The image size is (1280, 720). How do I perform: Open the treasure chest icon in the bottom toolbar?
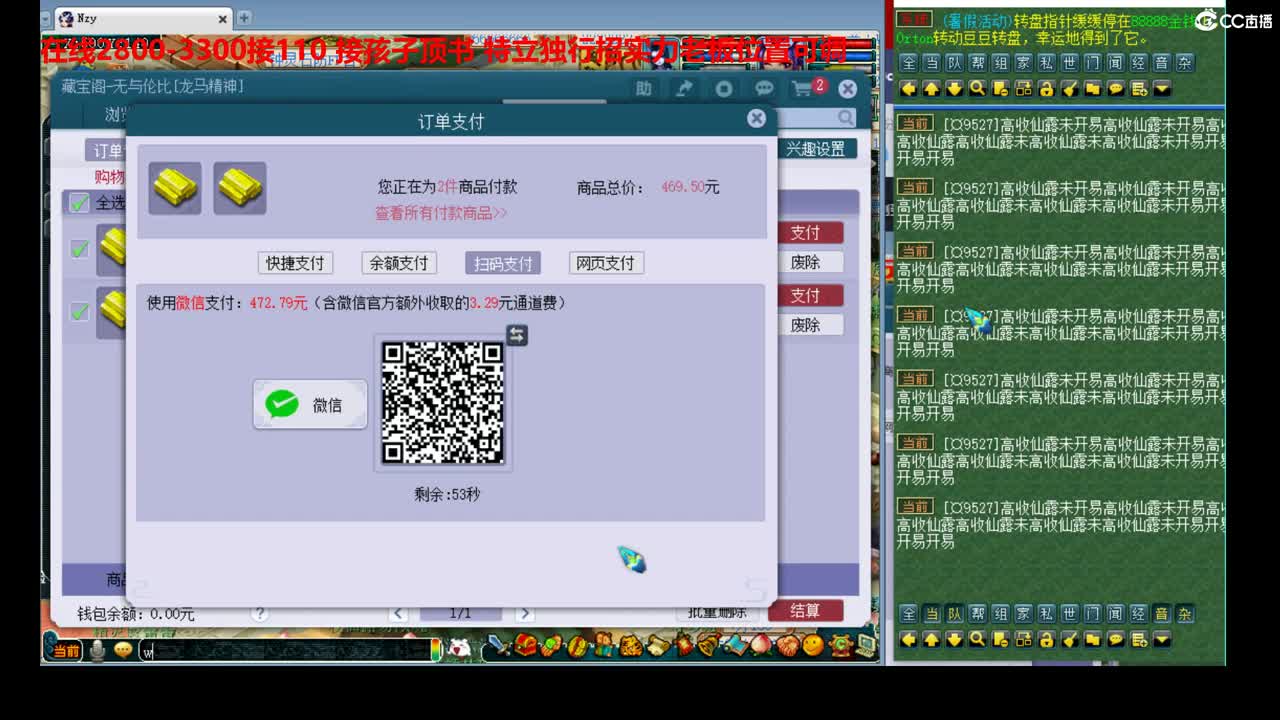click(x=526, y=646)
